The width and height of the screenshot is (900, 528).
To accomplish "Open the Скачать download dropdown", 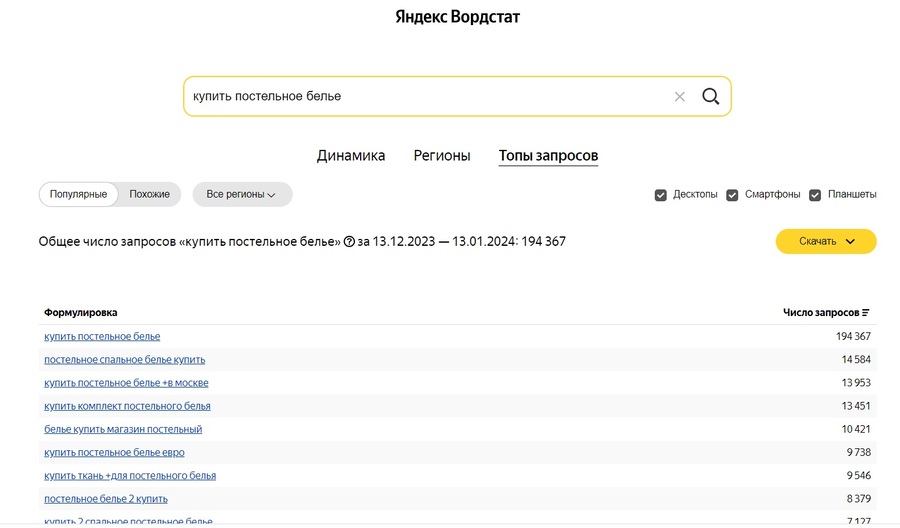I will 825,241.
